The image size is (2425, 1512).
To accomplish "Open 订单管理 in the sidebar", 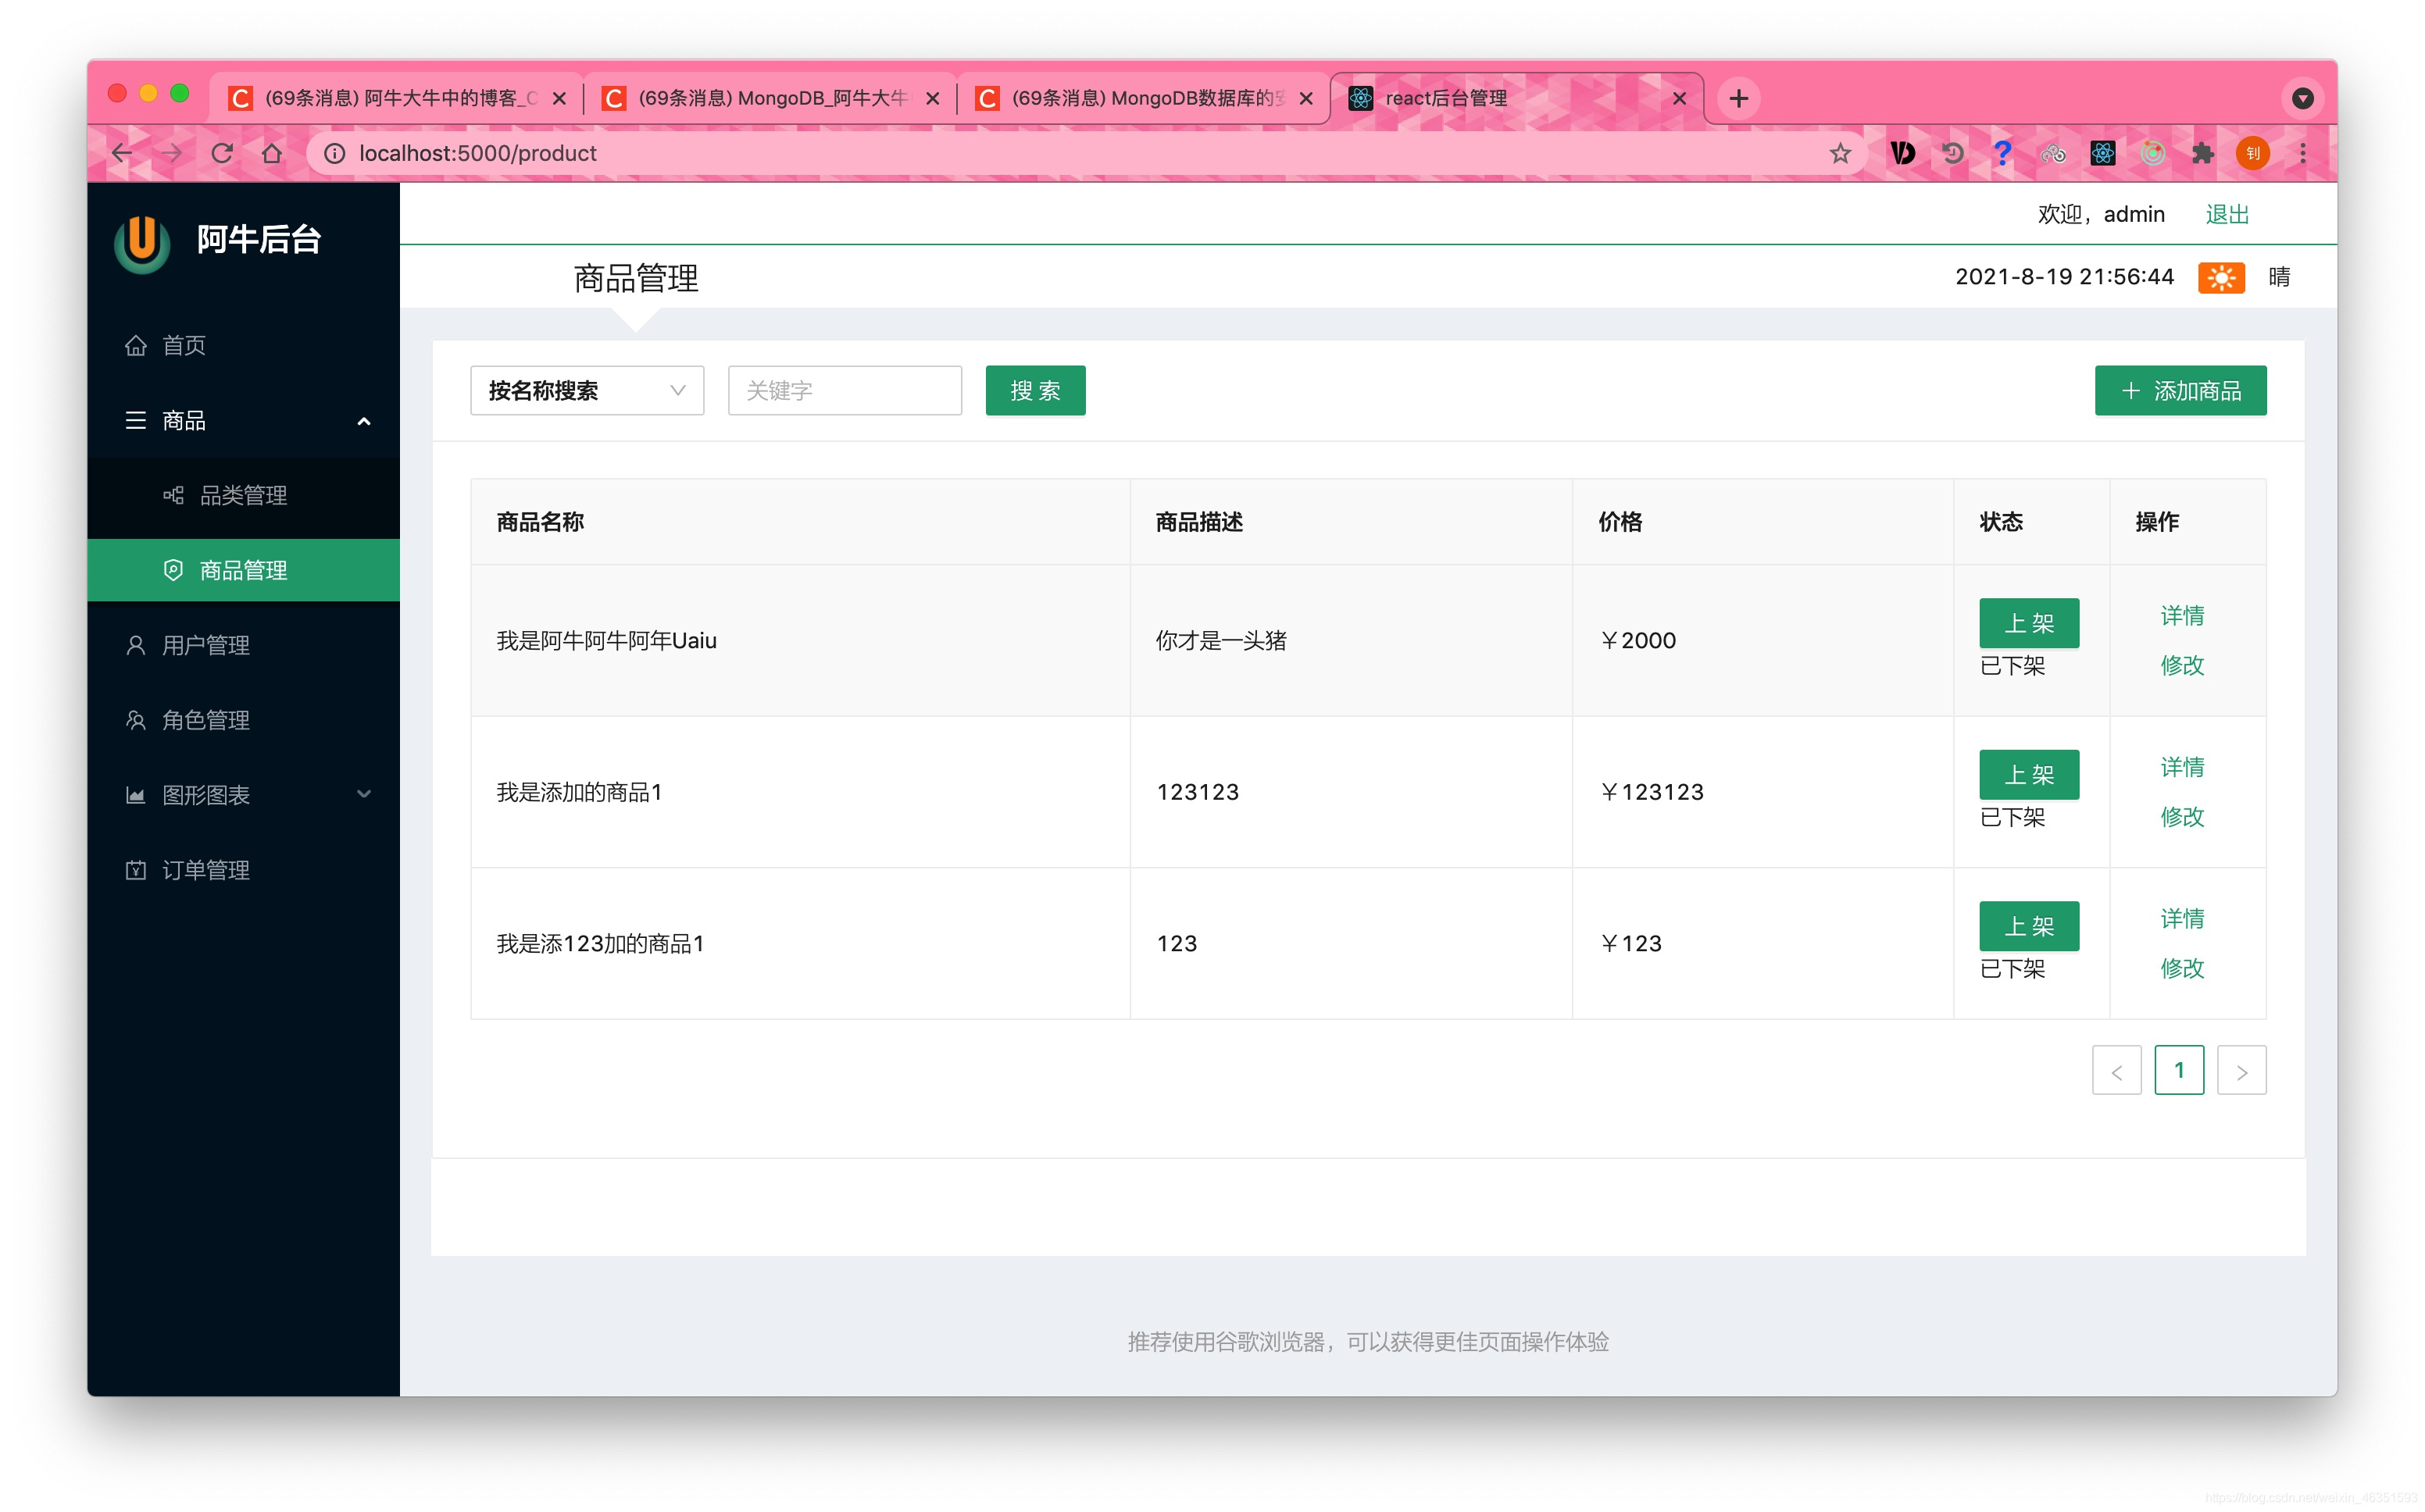I will pos(244,869).
